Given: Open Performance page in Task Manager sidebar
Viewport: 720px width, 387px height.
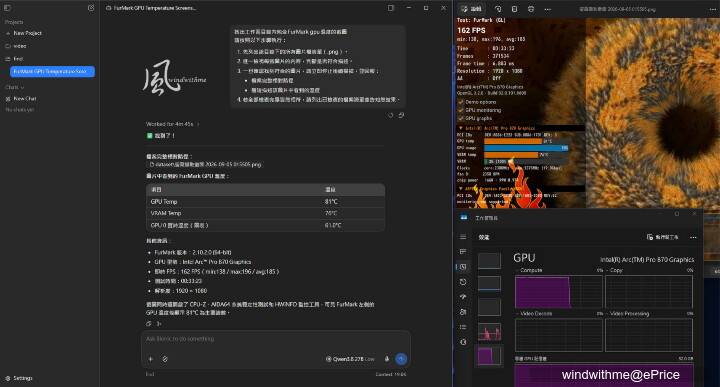Looking at the screenshot, I should point(463,267).
